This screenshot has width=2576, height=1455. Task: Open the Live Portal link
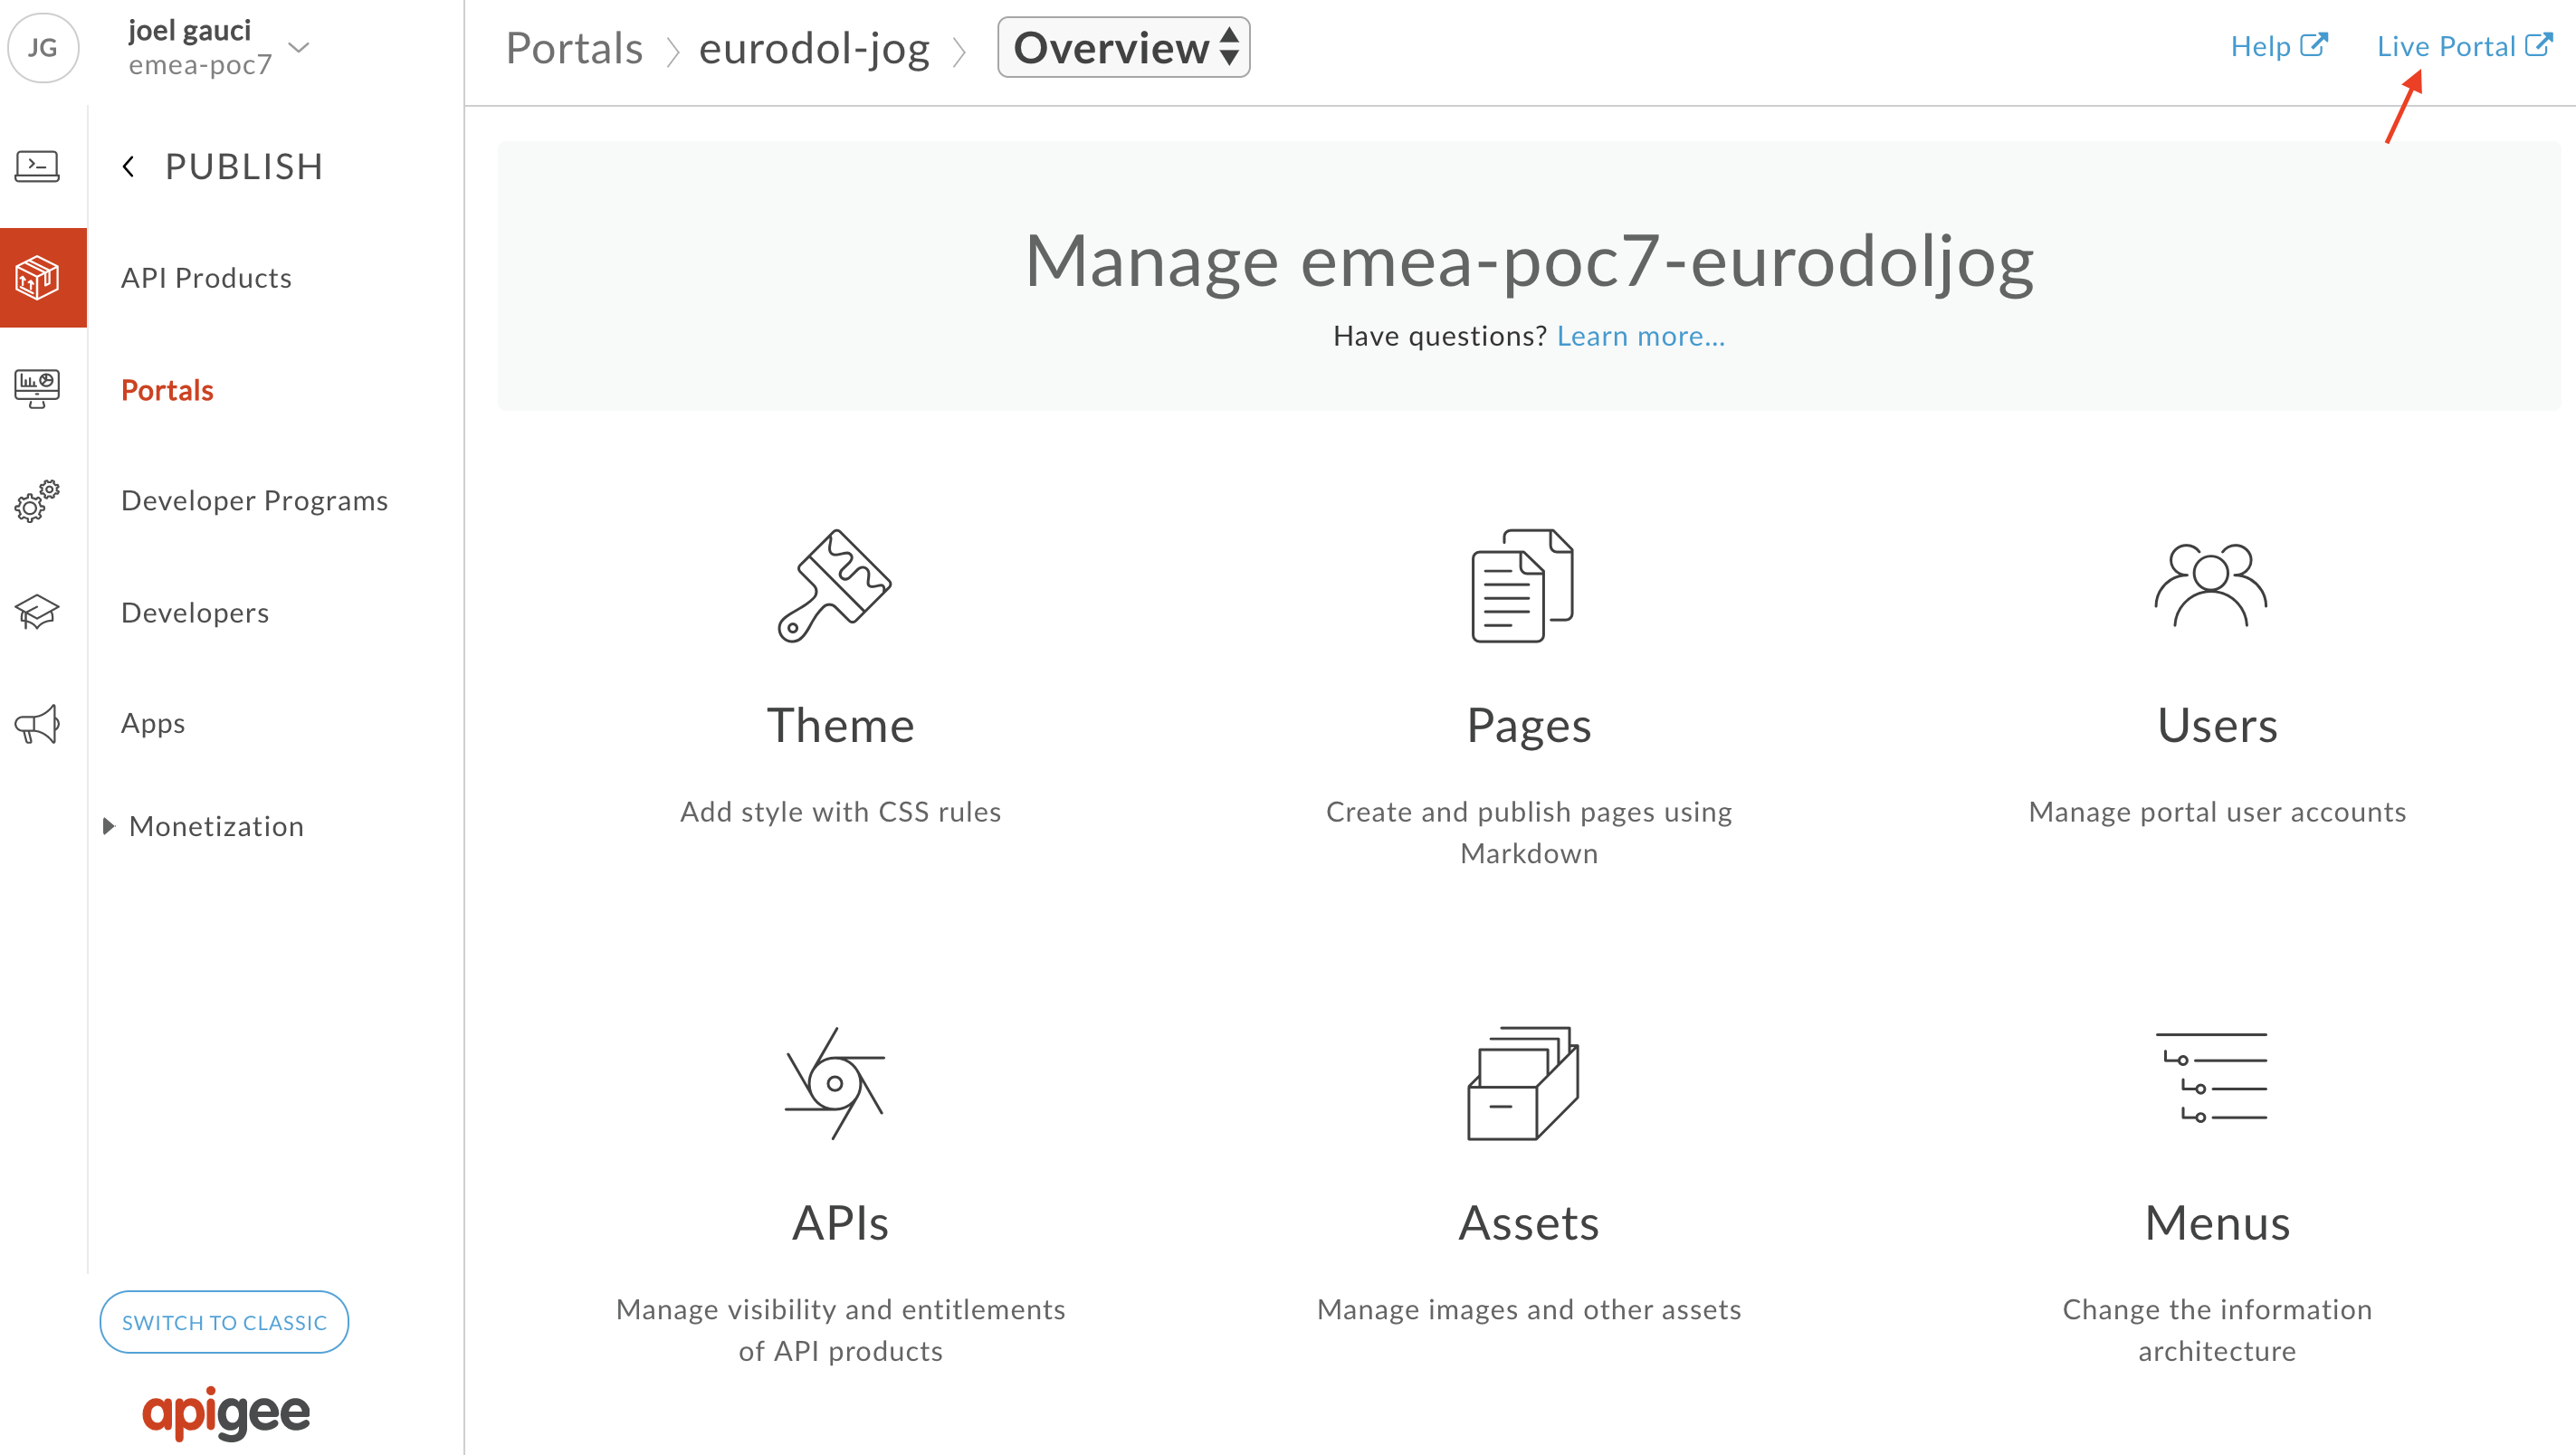tap(2446, 46)
